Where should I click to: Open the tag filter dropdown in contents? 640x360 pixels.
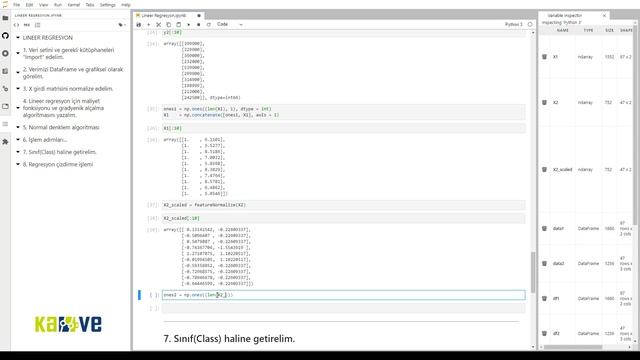click(122, 25)
